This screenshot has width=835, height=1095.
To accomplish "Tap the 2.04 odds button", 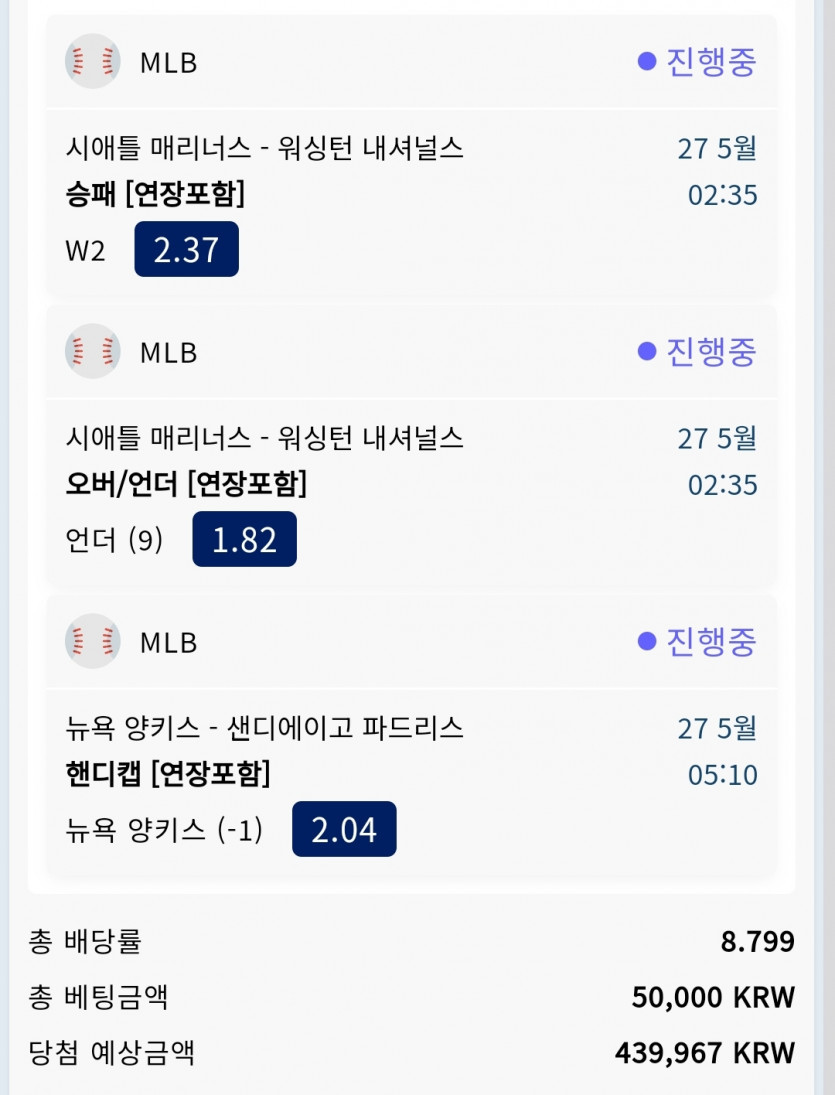I will pos(344,829).
